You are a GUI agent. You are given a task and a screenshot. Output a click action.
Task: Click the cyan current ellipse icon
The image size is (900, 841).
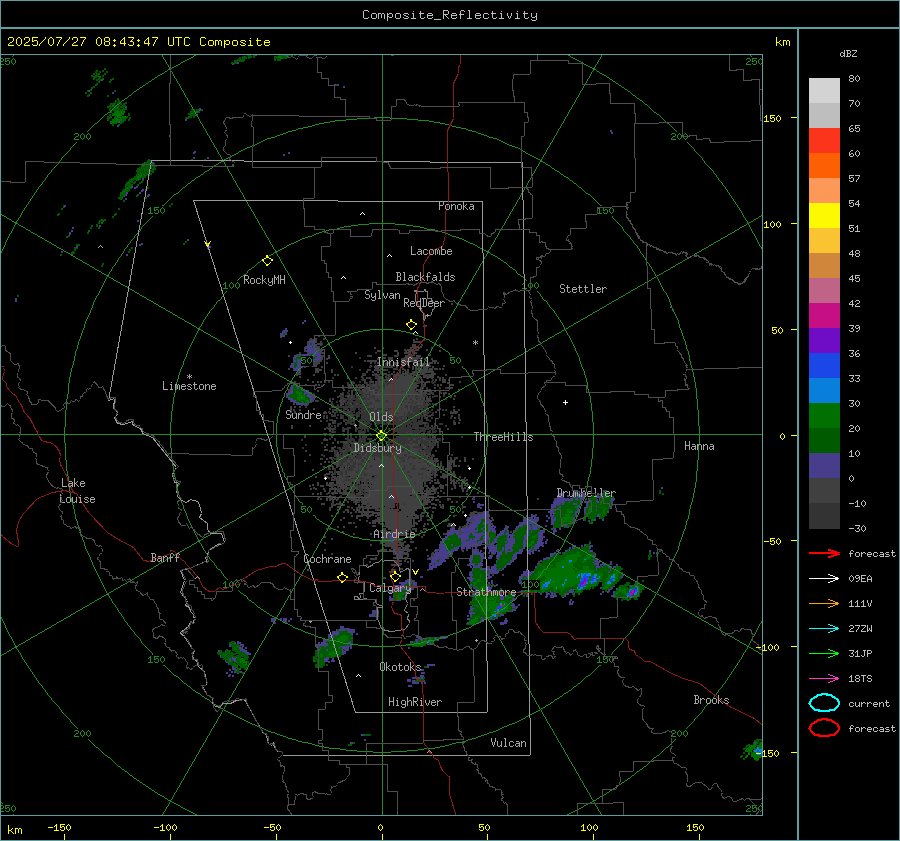(824, 703)
